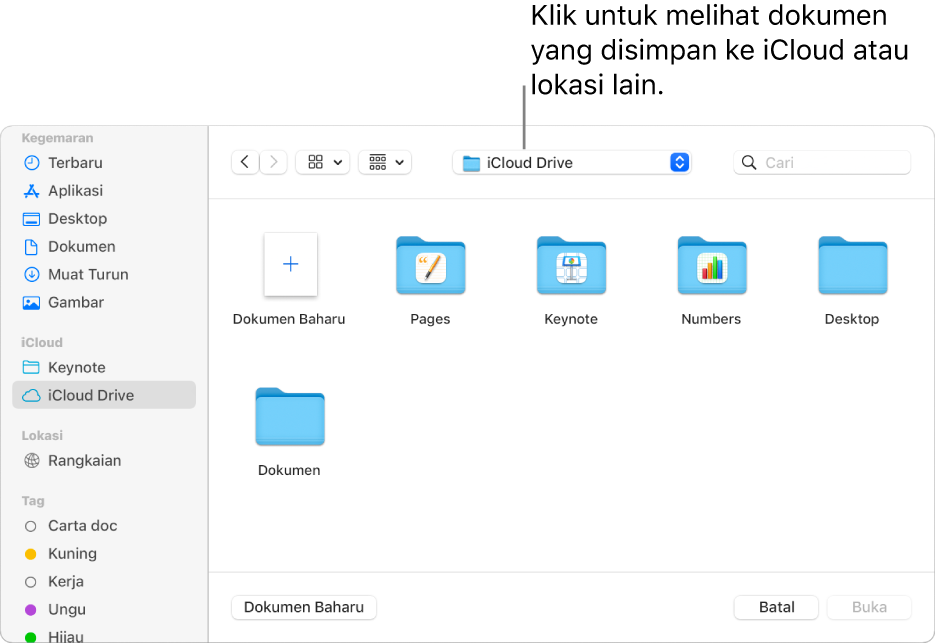The width and height of the screenshot is (935, 643).
Task: Click the Gambar picture icon in sidebar
Action: pos(32,302)
